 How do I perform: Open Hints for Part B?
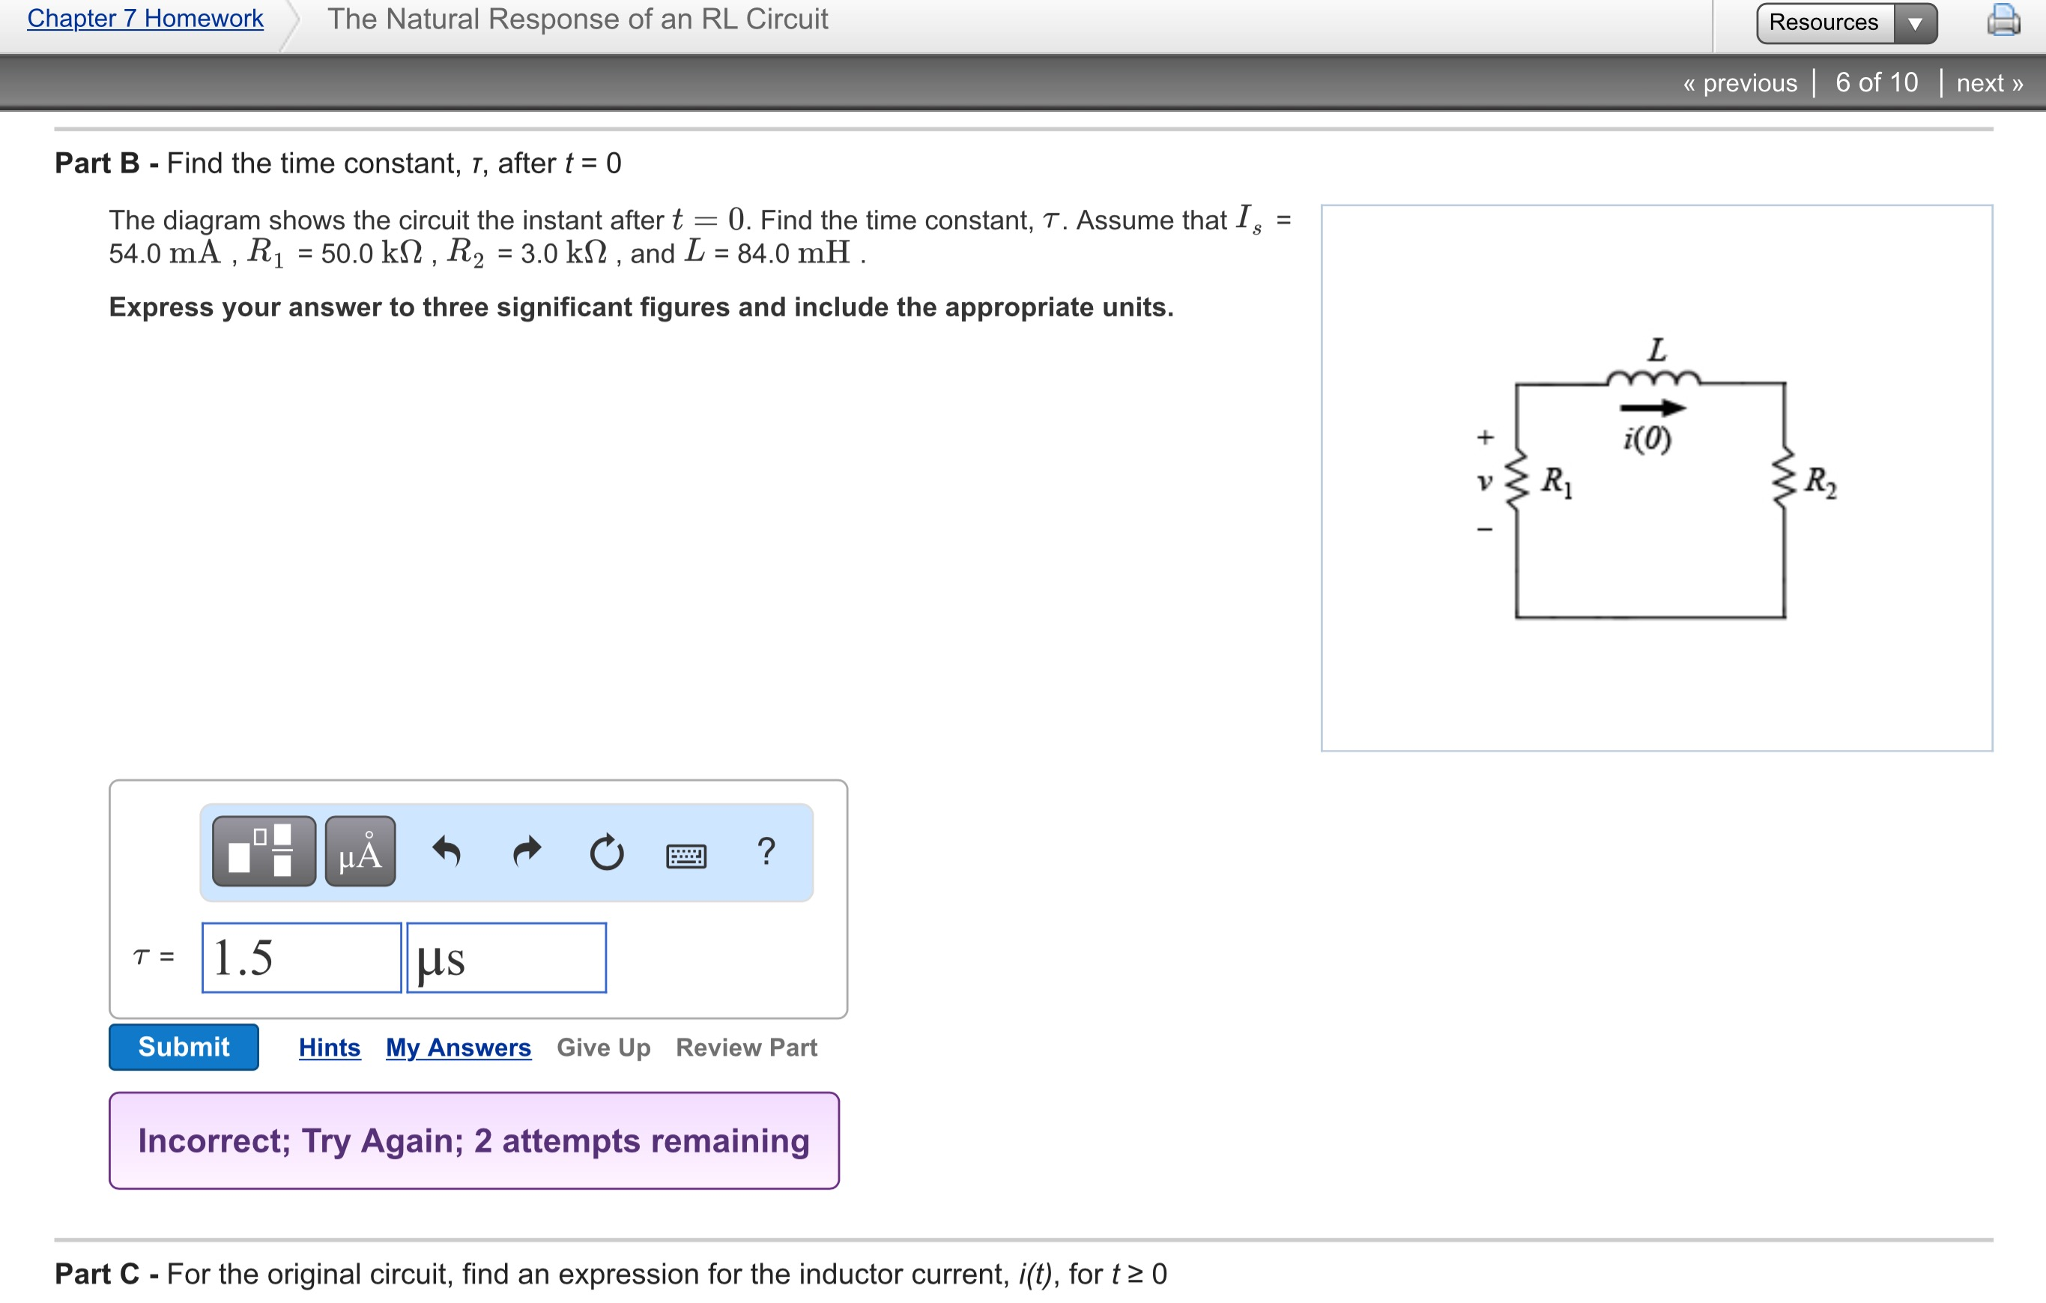[x=329, y=1047]
